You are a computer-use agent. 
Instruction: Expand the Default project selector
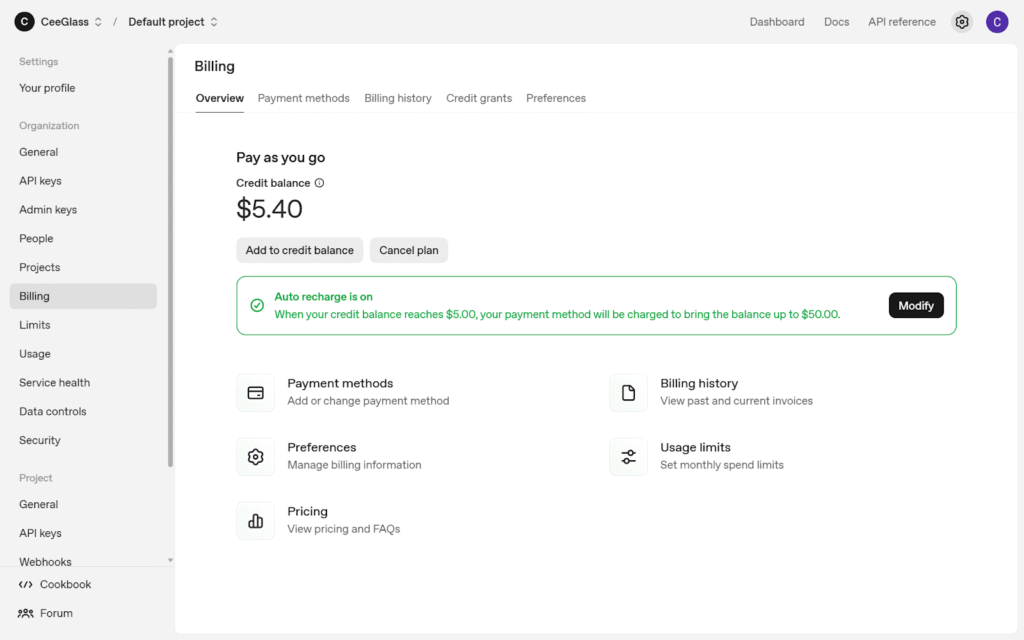pos(214,22)
